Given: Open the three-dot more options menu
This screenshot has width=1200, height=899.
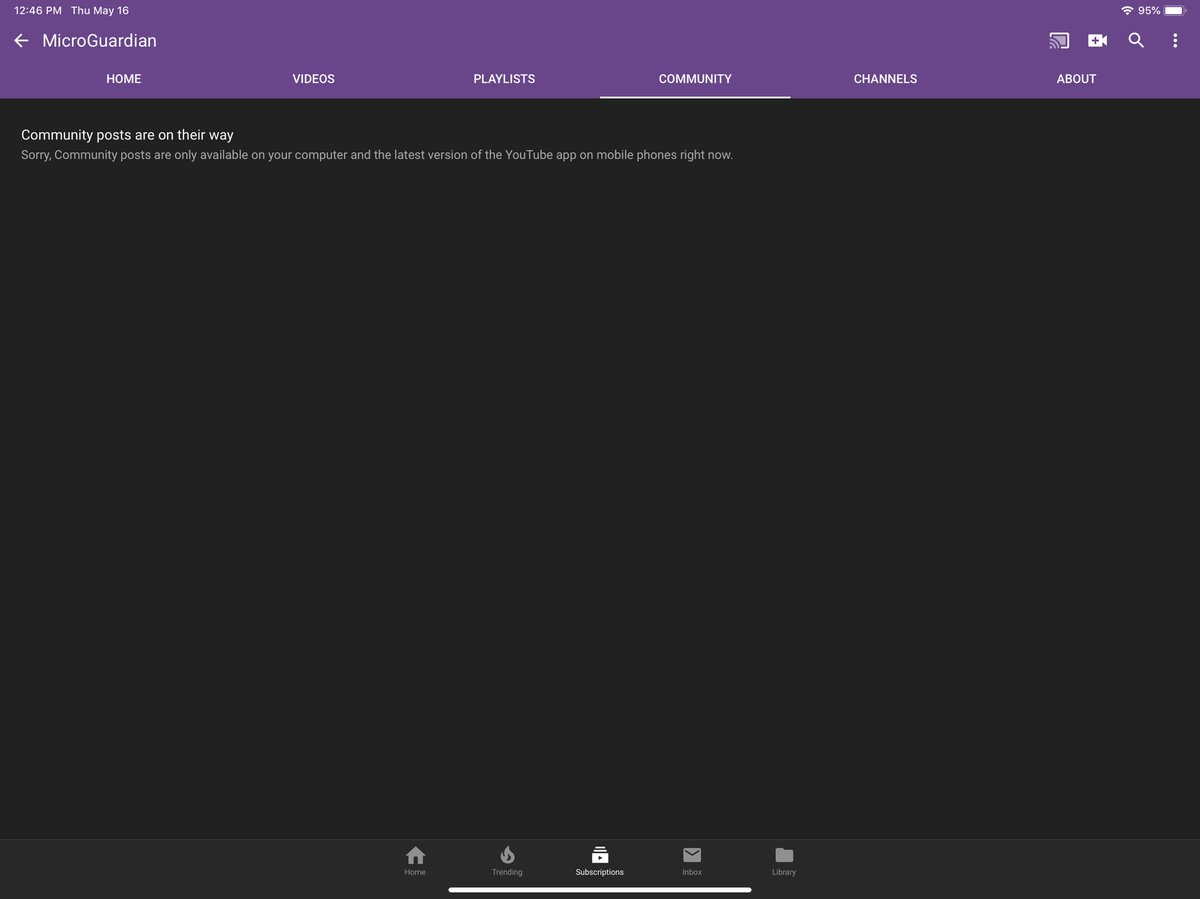Looking at the screenshot, I should [x=1175, y=41].
